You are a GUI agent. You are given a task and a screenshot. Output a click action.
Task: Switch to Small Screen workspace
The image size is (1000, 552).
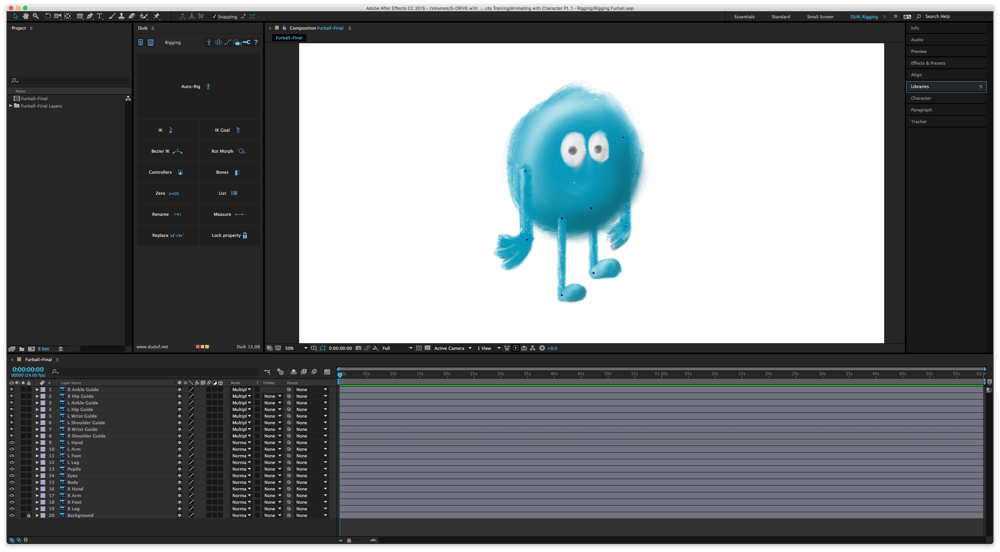(820, 17)
